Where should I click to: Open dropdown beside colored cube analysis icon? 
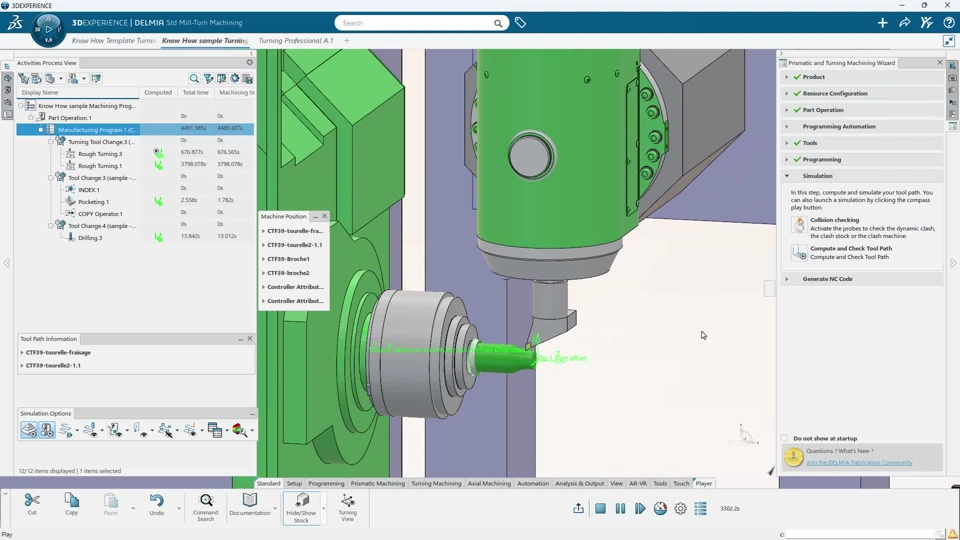point(252,431)
